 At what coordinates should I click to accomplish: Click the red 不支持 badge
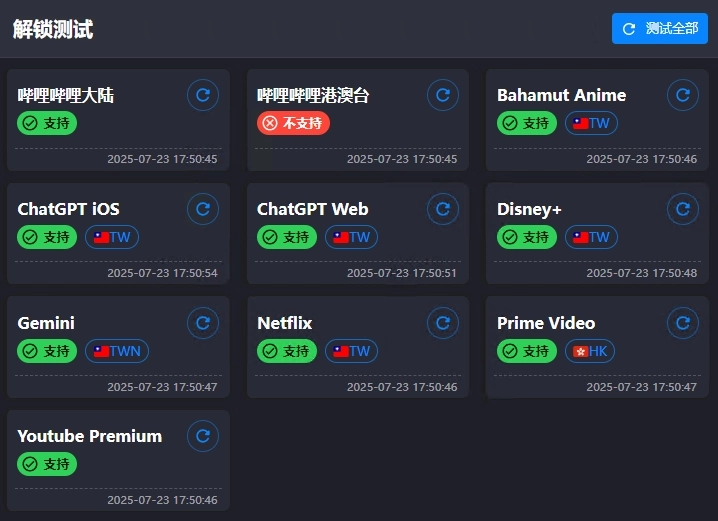pyautogui.click(x=293, y=123)
